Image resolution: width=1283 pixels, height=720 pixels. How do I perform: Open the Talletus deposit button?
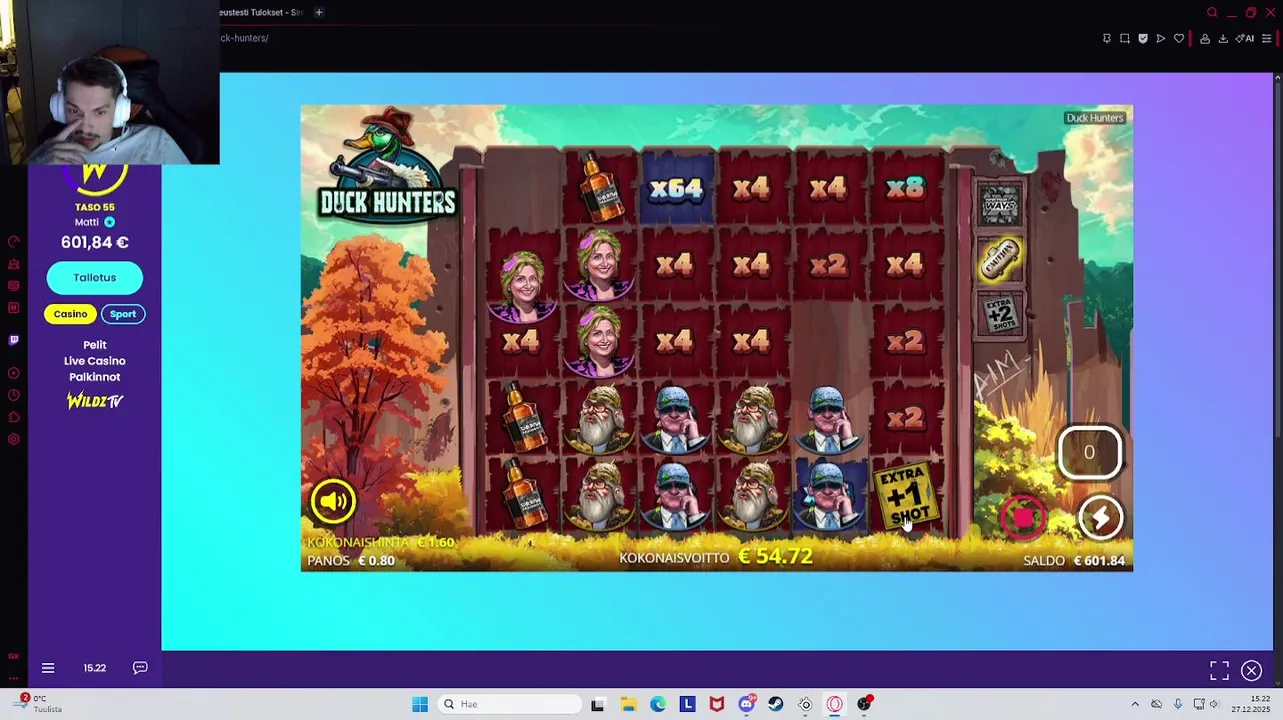[95, 278]
